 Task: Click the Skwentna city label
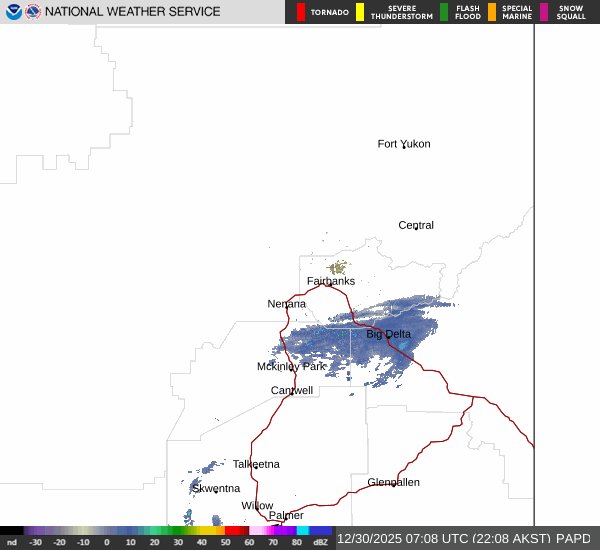[216, 488]
